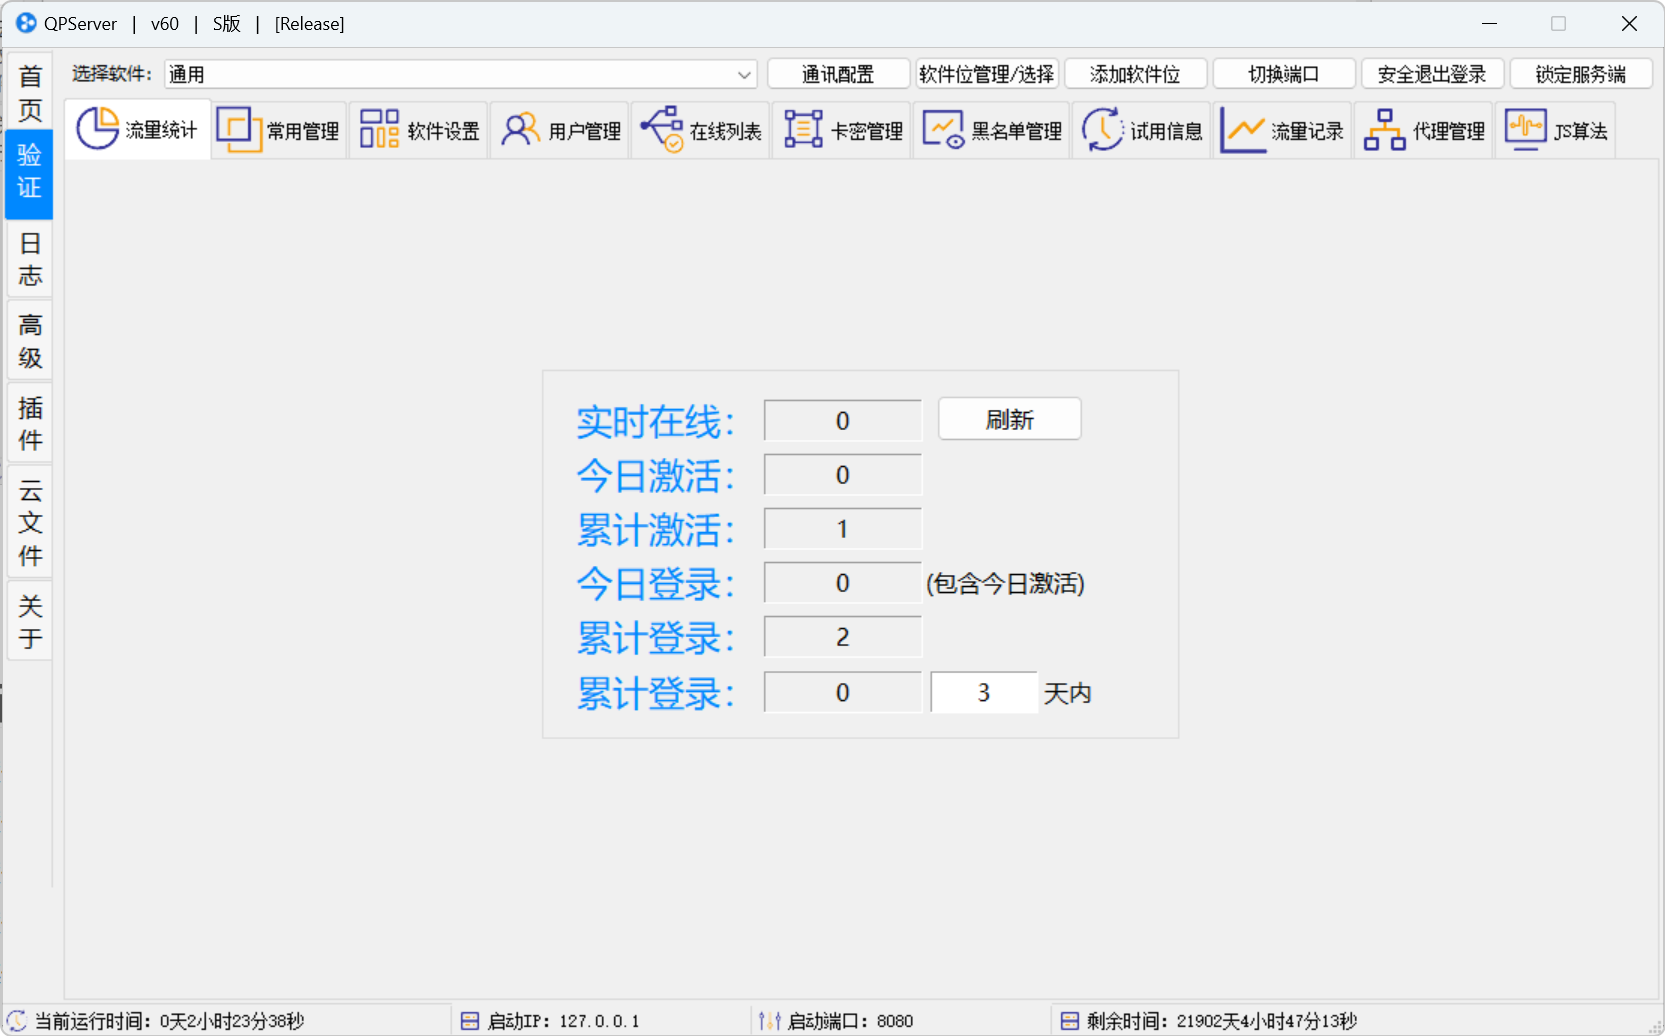This screenshot has width=1665, height=1036.
Task: Open 用户管理 user management icon
Action: click(519, 129)
